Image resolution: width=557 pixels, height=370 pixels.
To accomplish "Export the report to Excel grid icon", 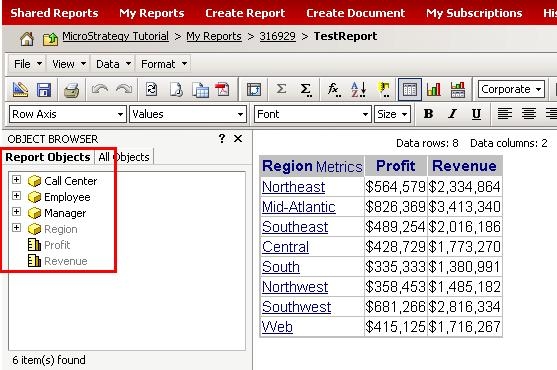I will 200,90.
